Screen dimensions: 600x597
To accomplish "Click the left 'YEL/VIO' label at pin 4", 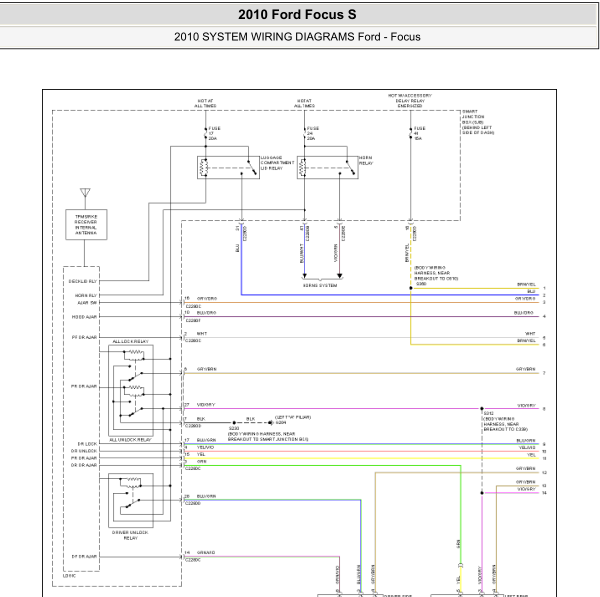I will point(206,447).
